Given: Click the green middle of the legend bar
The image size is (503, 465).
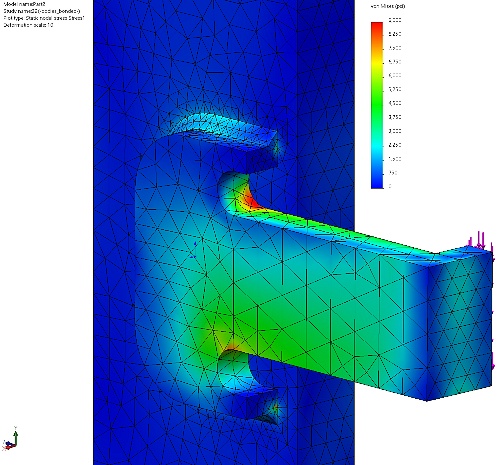Looking at the screenshot, I should tap(377, 103).
